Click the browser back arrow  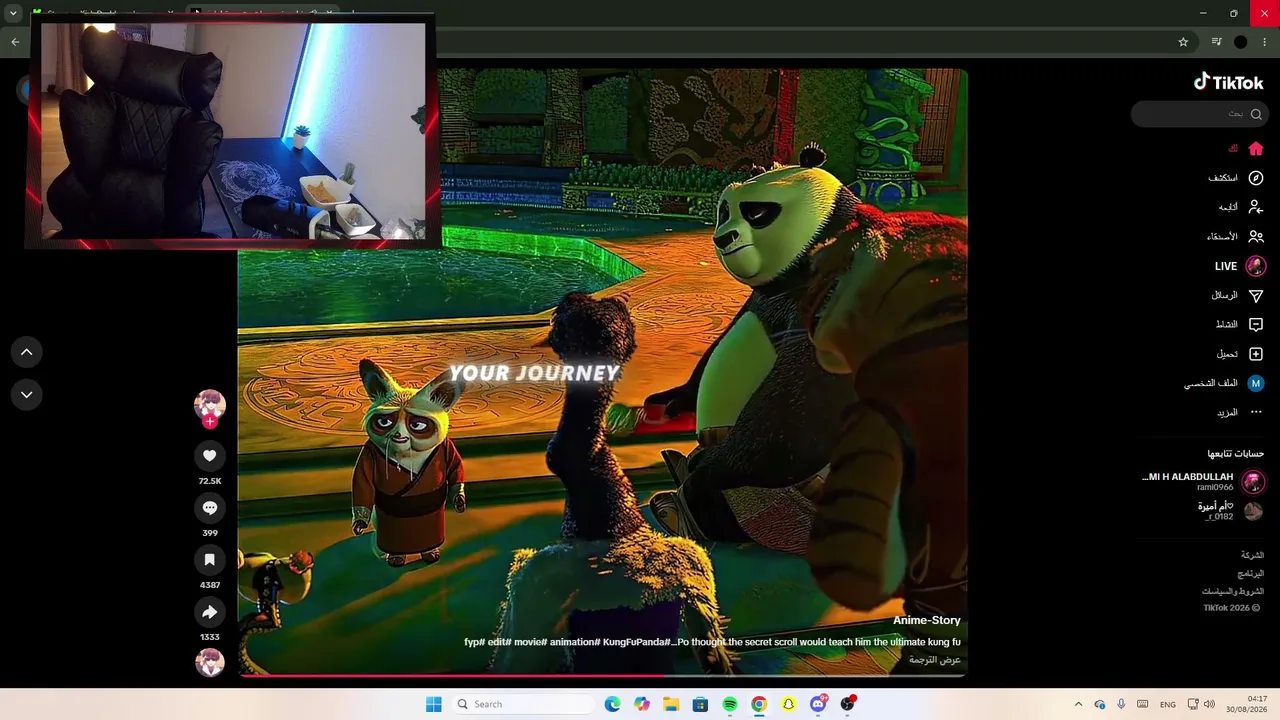15,42
